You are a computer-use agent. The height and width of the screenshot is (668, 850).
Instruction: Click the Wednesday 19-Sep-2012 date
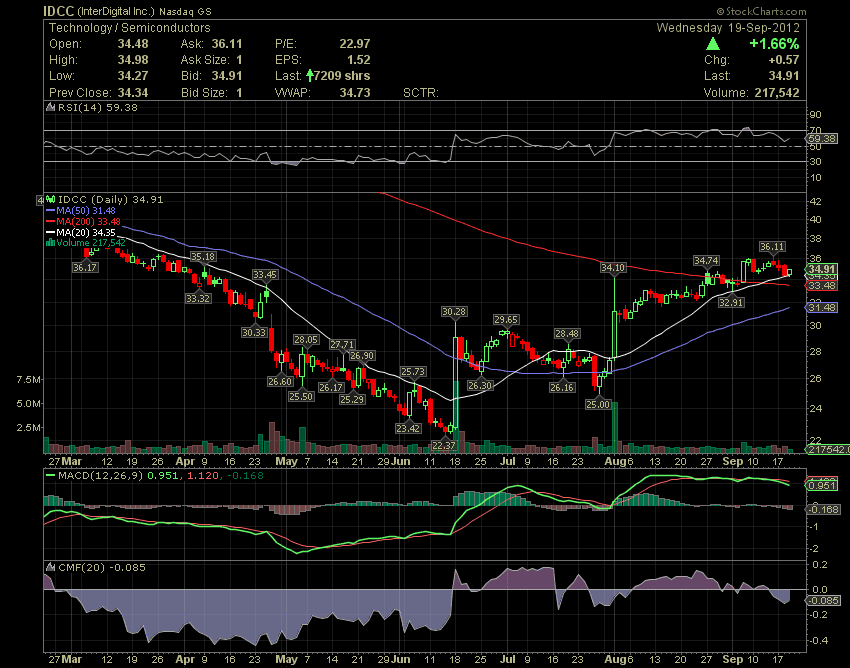pyautogui.click(x=727, y=28)
